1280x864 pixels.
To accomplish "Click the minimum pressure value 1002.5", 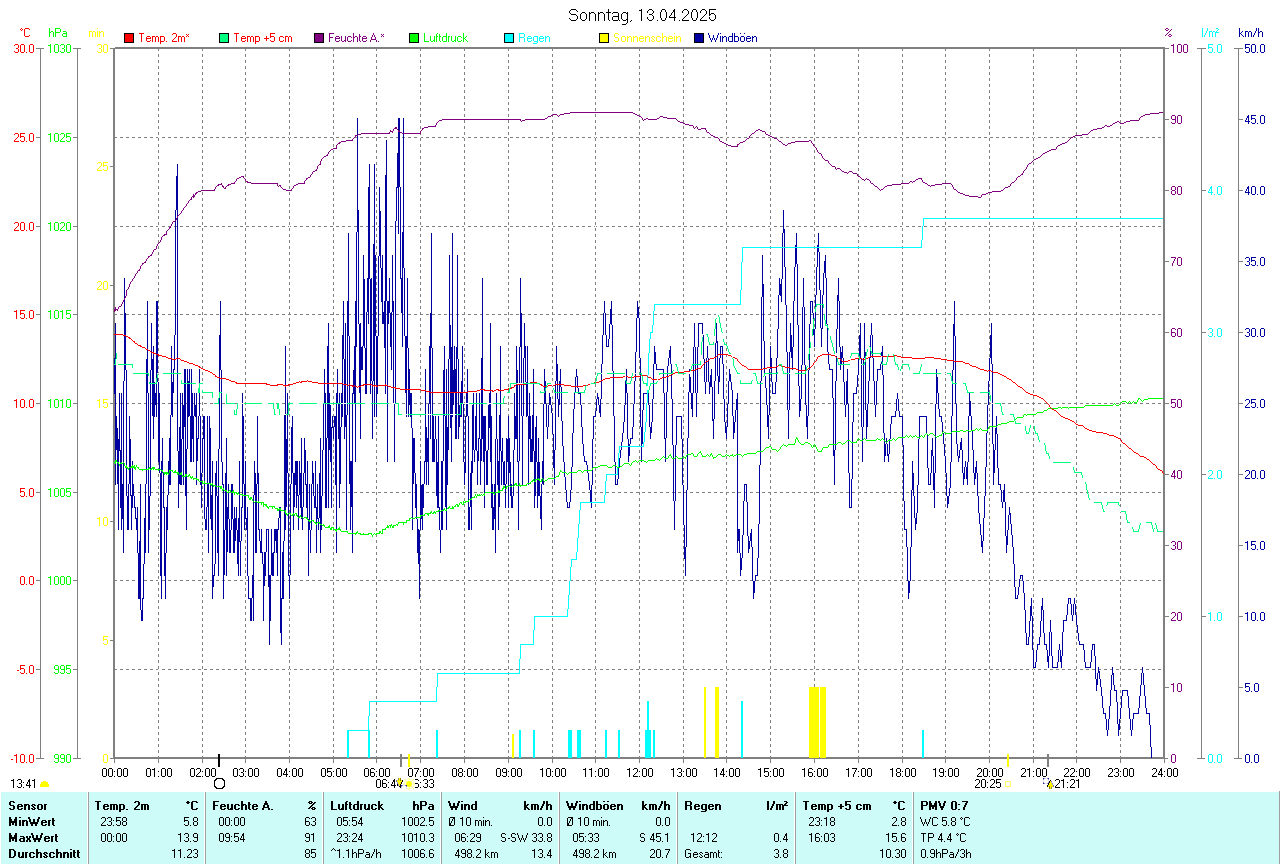I will click(419, 822).
